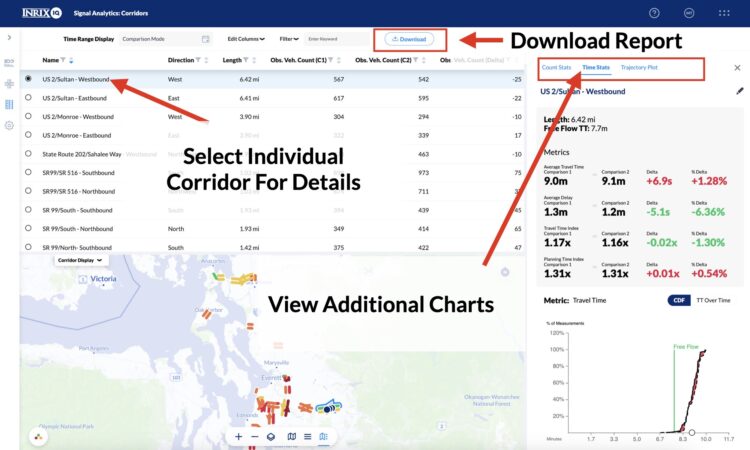Zoom in the map with plus
The image size is (750, 450).
click(238, 437)
